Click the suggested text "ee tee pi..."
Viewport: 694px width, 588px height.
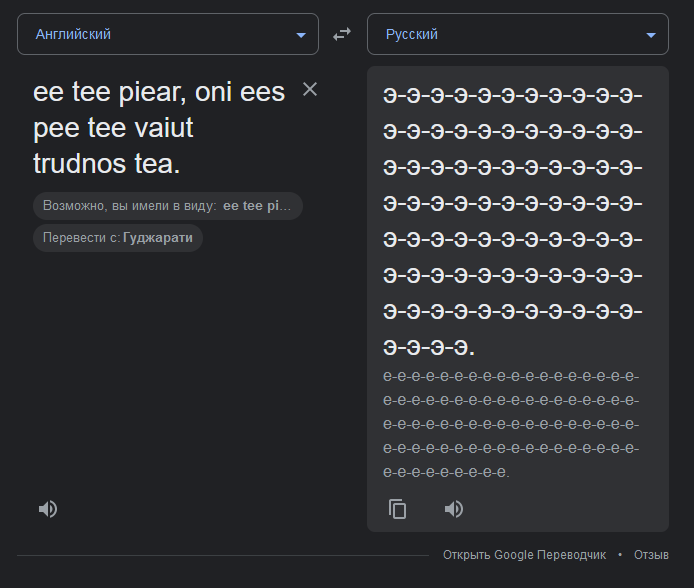pyautogui.click(x=257, y=206)
